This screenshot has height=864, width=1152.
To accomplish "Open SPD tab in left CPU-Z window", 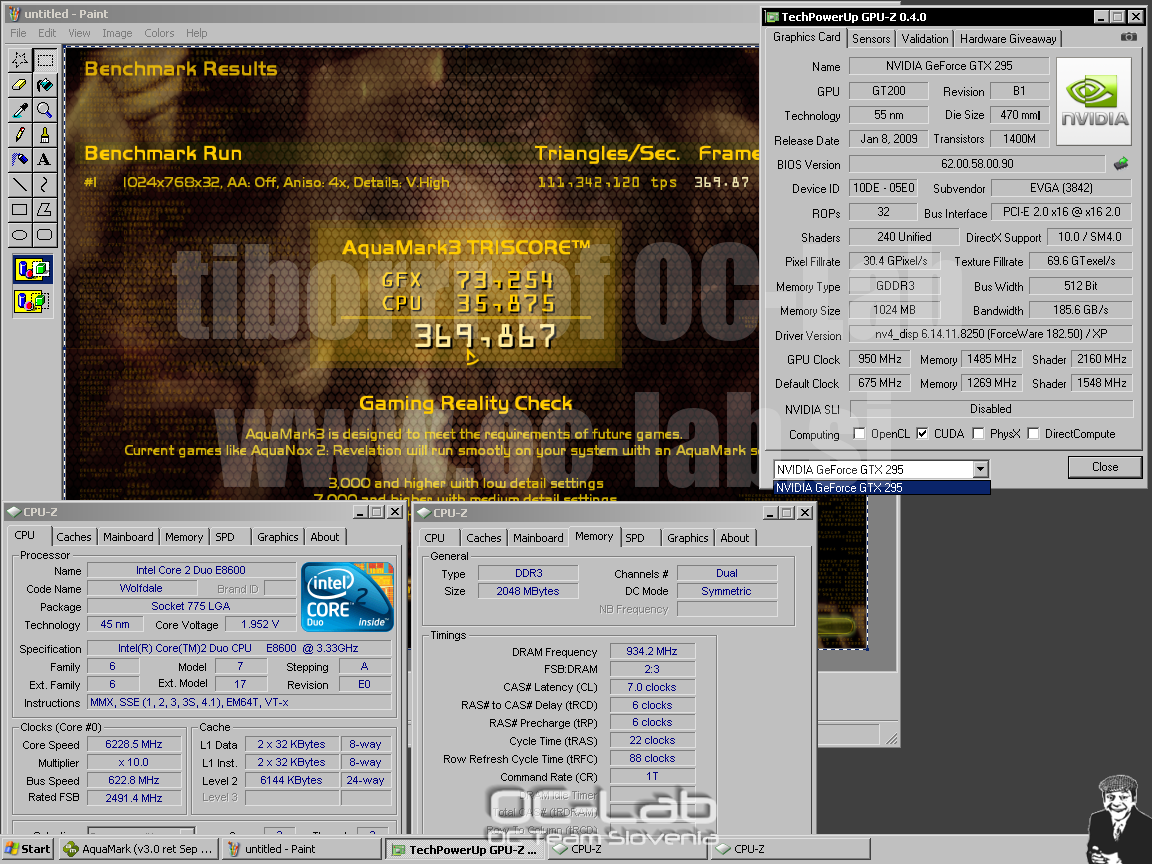I will [225, 537].
